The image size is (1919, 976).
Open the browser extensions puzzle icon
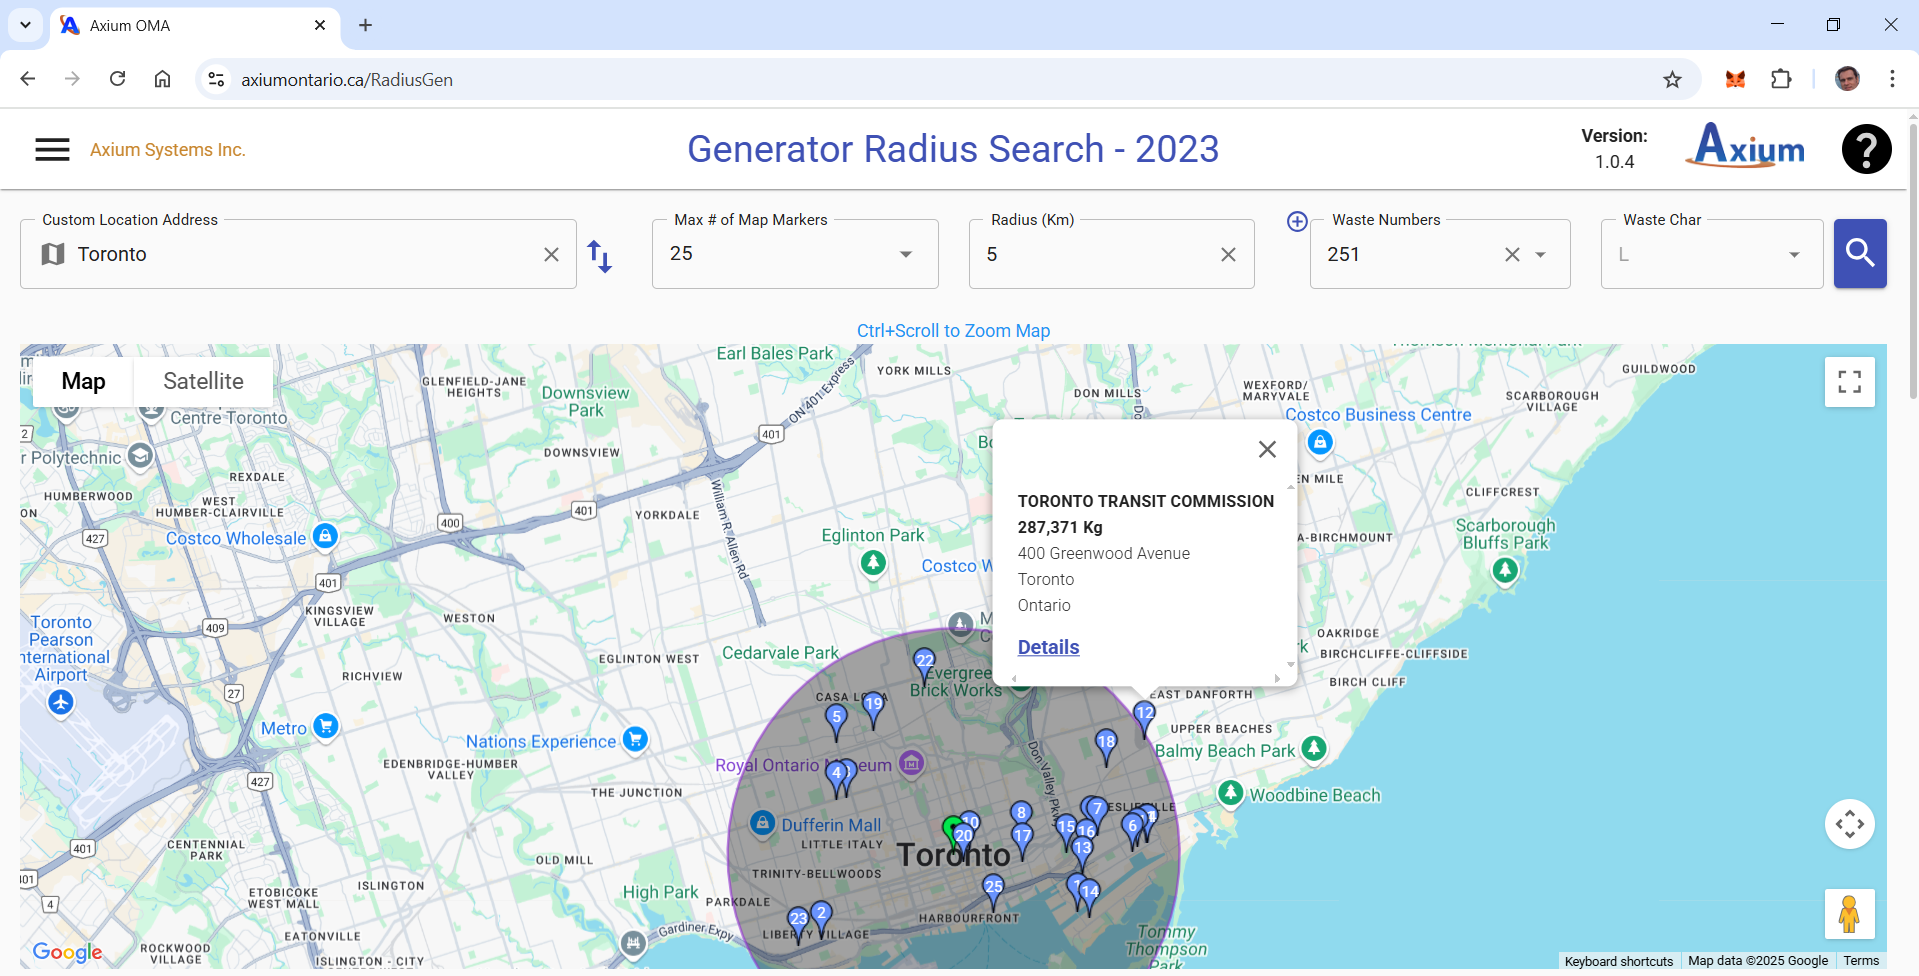[x=1781, y=79]
